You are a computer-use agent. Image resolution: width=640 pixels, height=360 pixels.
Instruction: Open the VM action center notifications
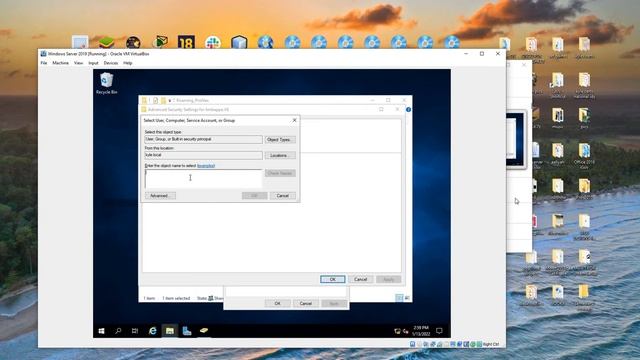coord(439,331)
